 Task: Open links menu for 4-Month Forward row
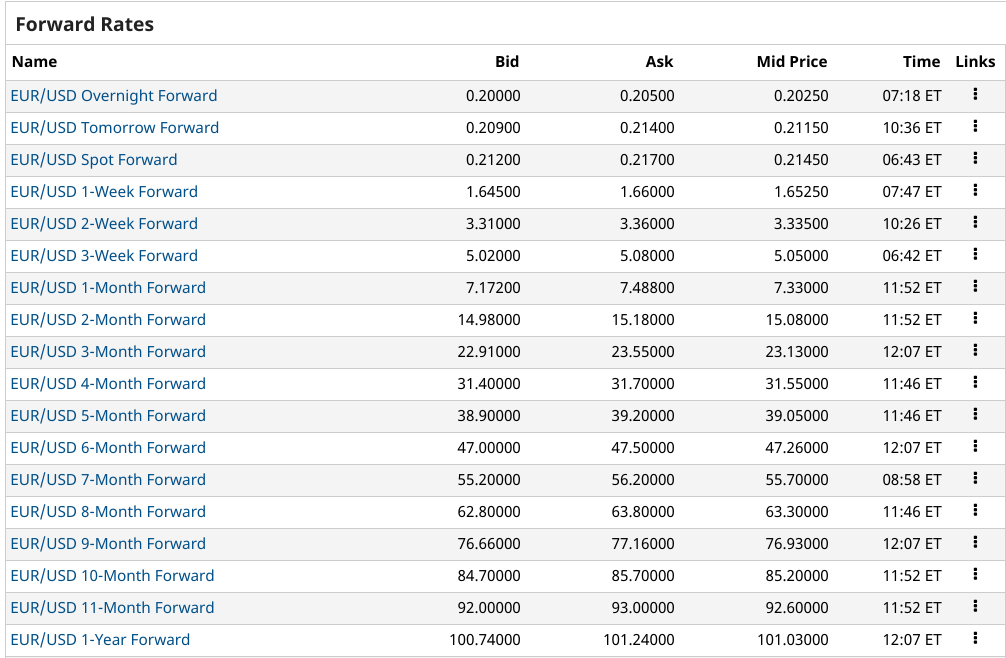(x=975, y=383)
